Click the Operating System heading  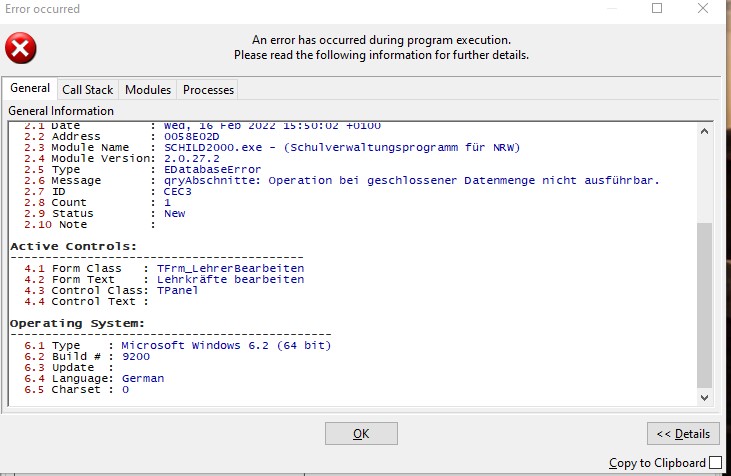77,323
